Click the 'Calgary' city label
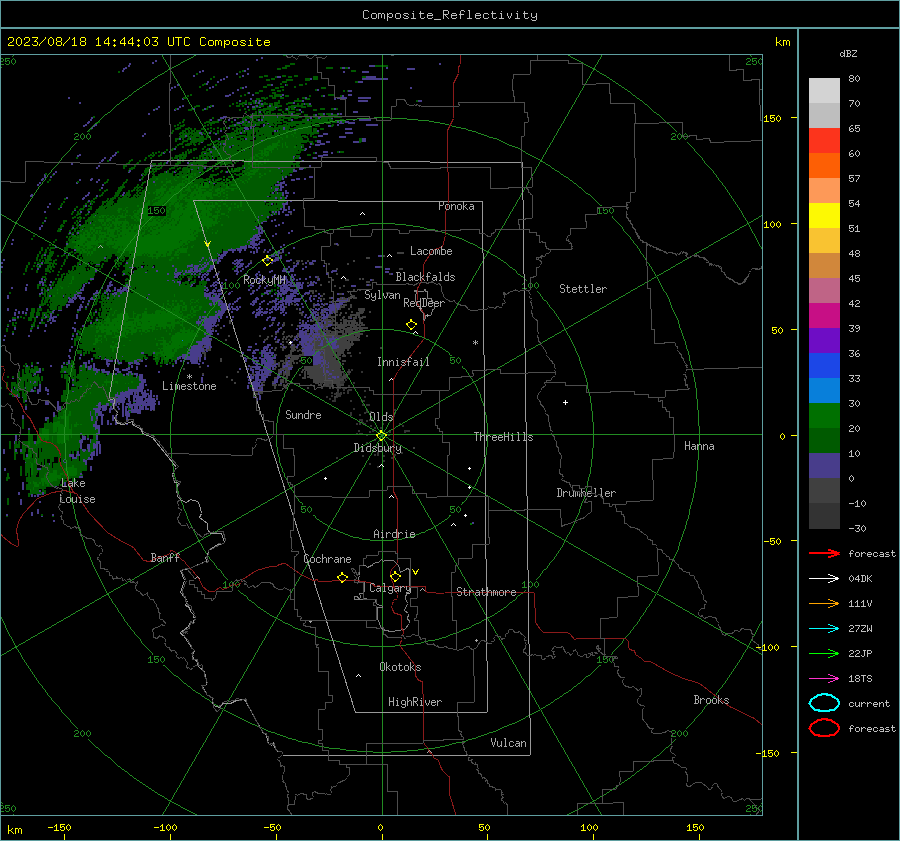Image resolution: width=900 pixels, height=841 pixels. point(390,588)
